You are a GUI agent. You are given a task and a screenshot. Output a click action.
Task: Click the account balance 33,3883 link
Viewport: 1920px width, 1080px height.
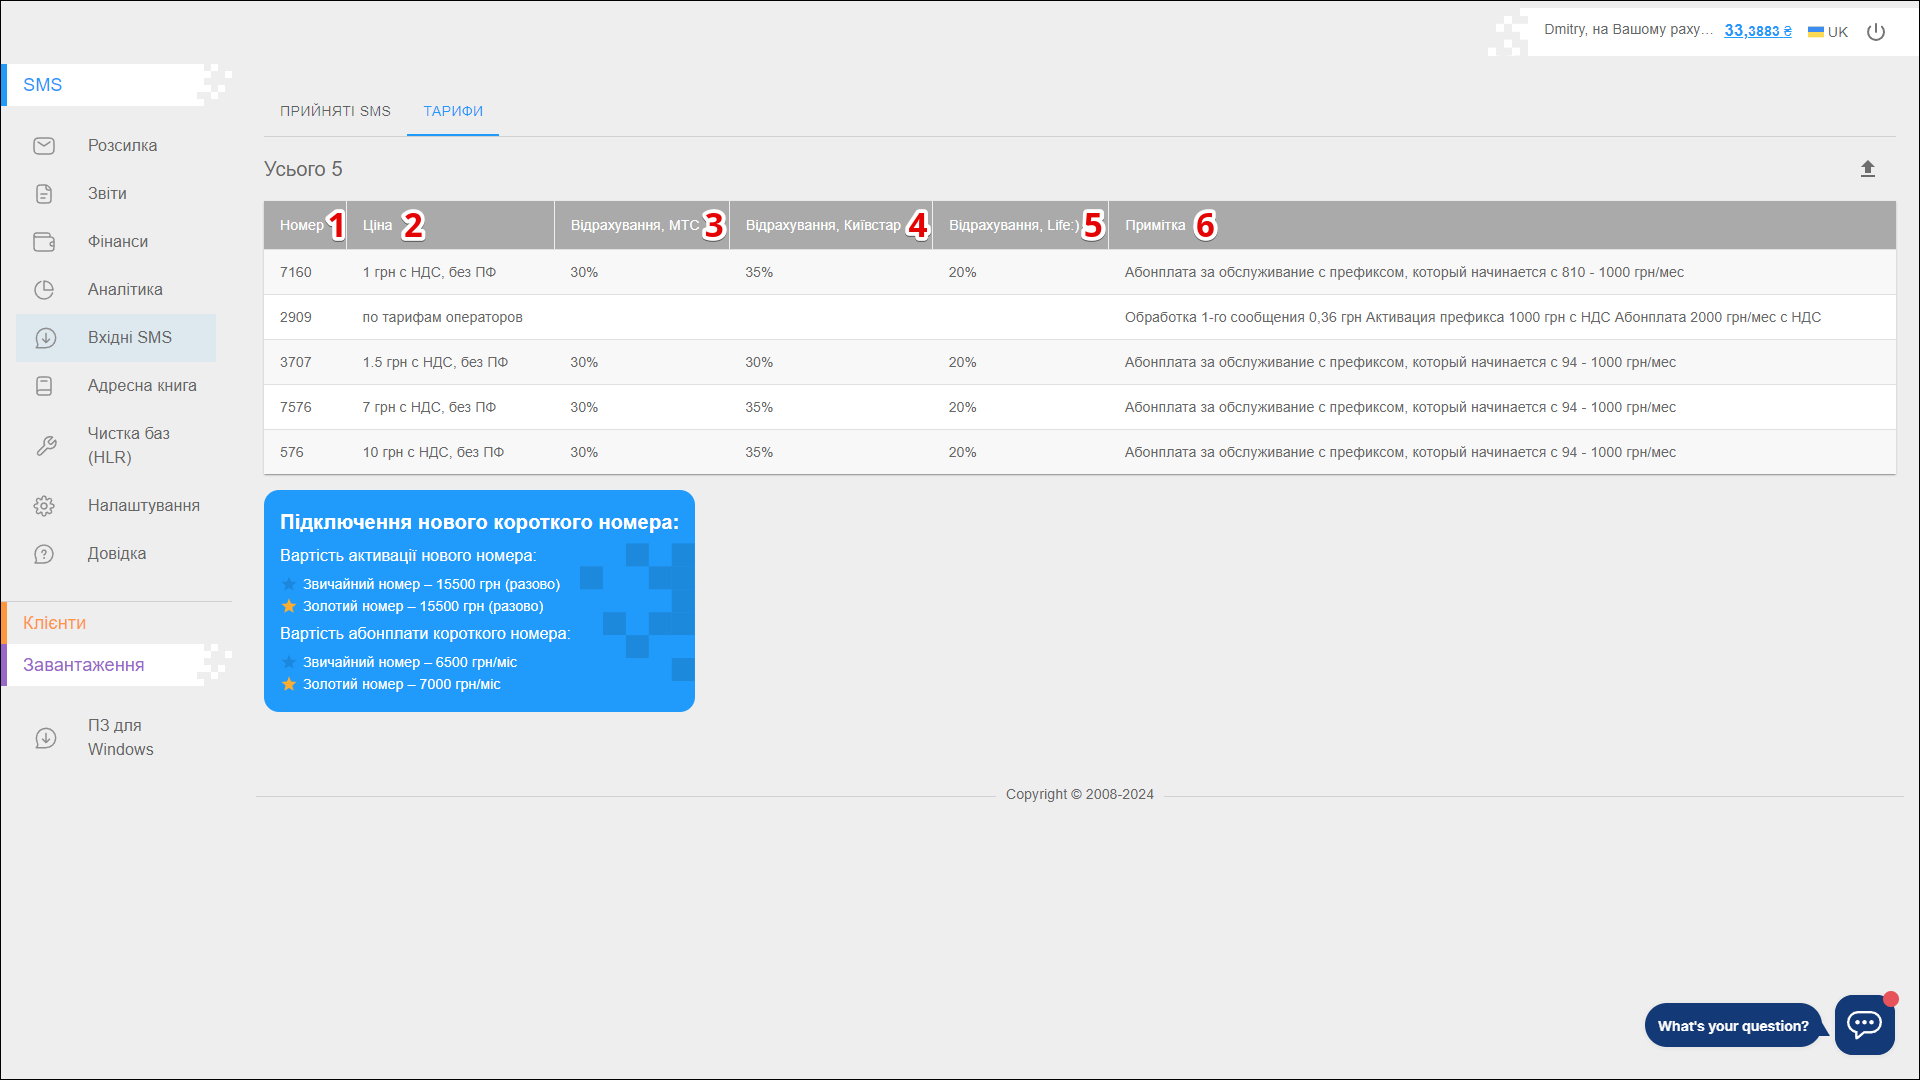[x=1757, y=31]
